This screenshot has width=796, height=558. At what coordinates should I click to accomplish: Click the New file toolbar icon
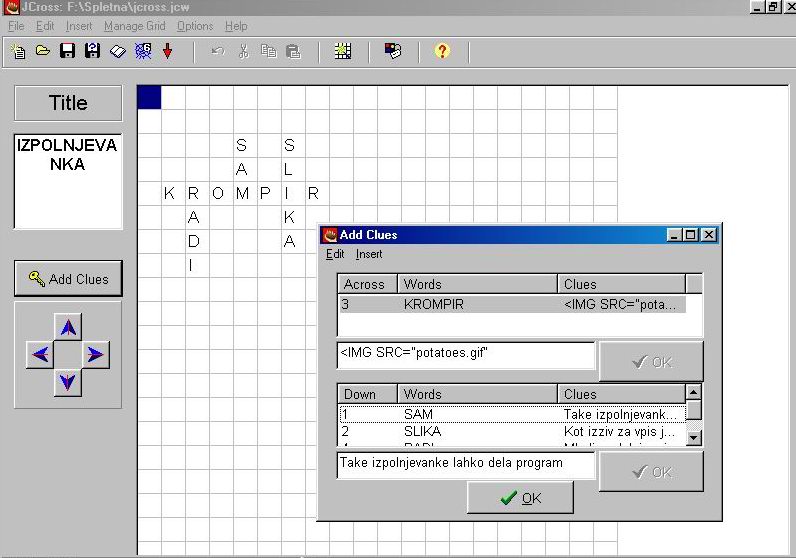[x=18, y=51]
